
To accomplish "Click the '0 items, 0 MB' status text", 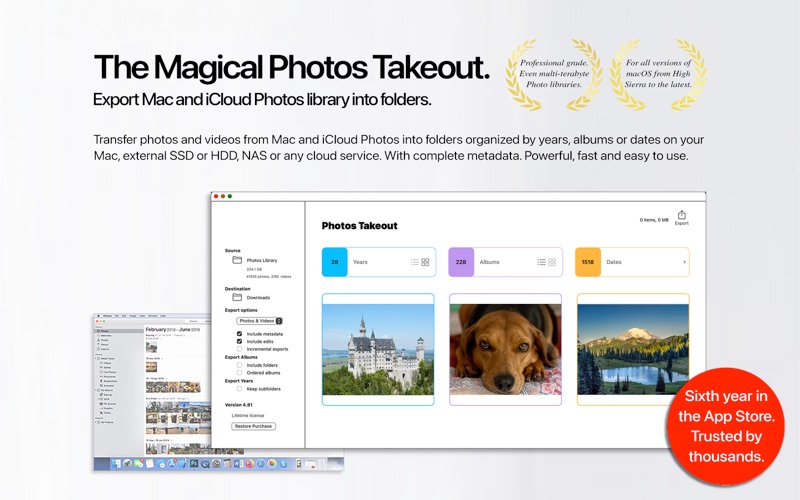I will point(654,220).
